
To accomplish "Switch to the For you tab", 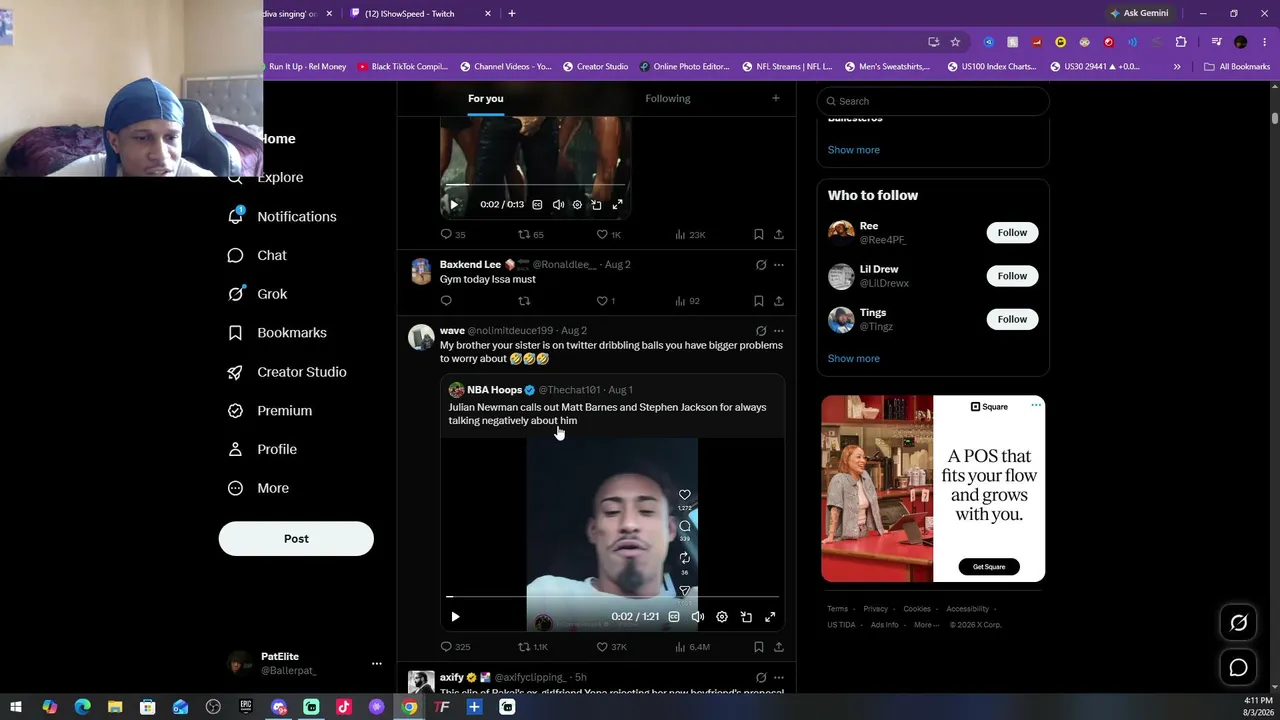I will 486,98.
